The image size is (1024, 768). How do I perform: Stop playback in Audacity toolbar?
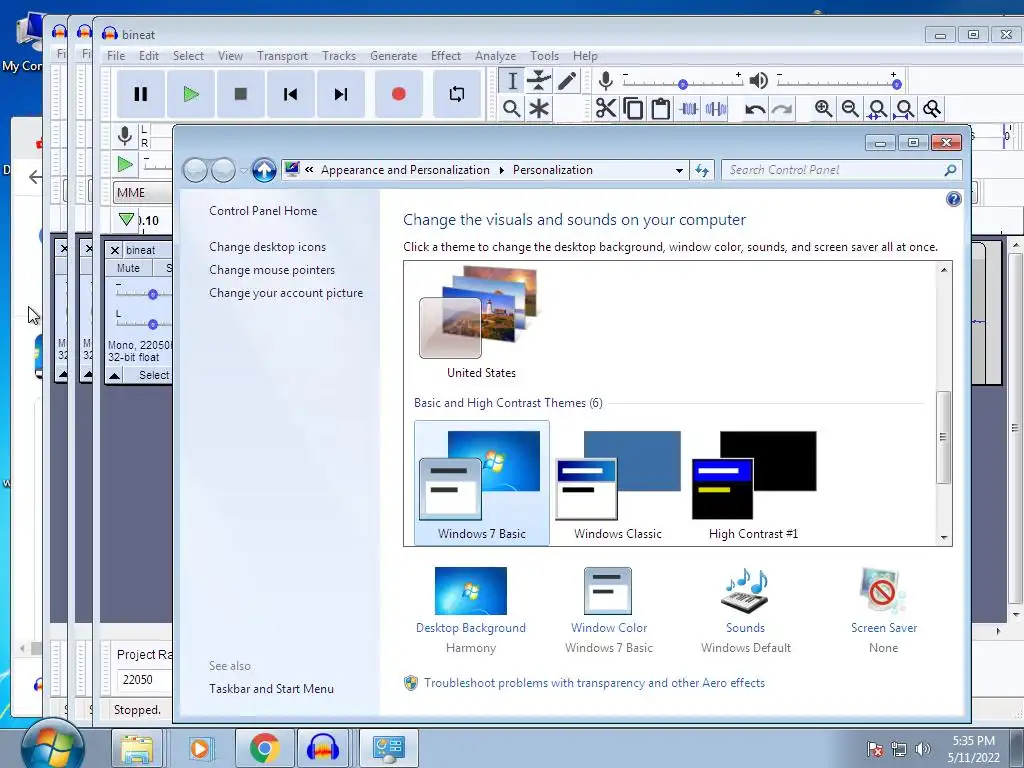(241, 95)
